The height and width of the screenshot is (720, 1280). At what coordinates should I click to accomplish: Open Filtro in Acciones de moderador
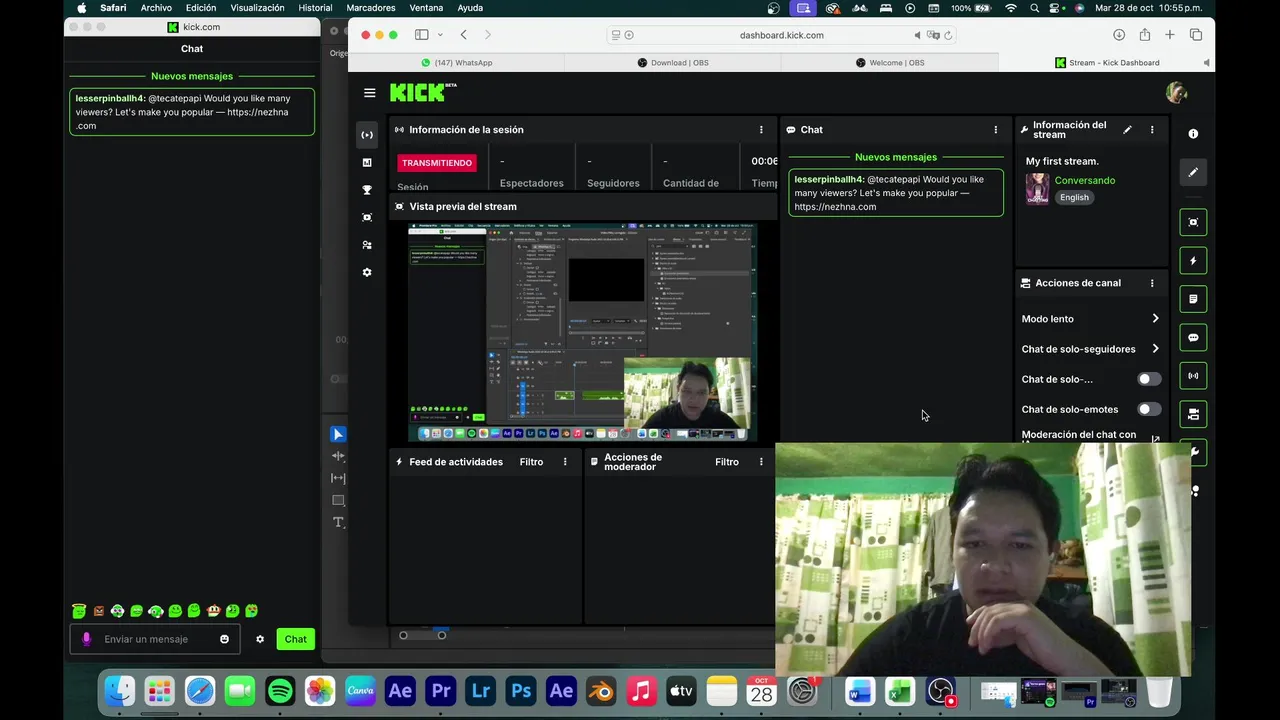[x=727, y=462]
